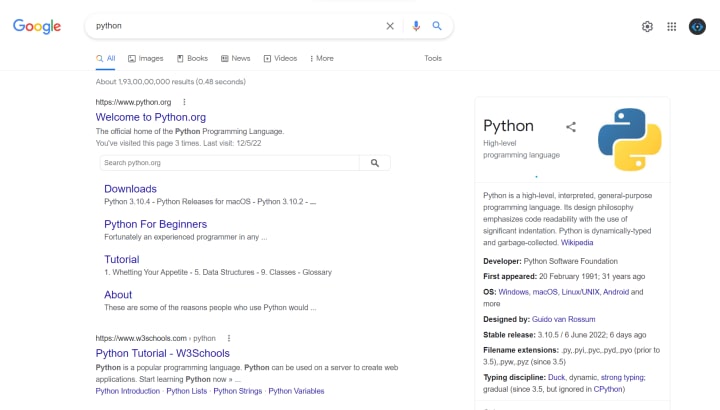
Task: Open the Wikipedia link in panel
Action: [x=577, y=242]
